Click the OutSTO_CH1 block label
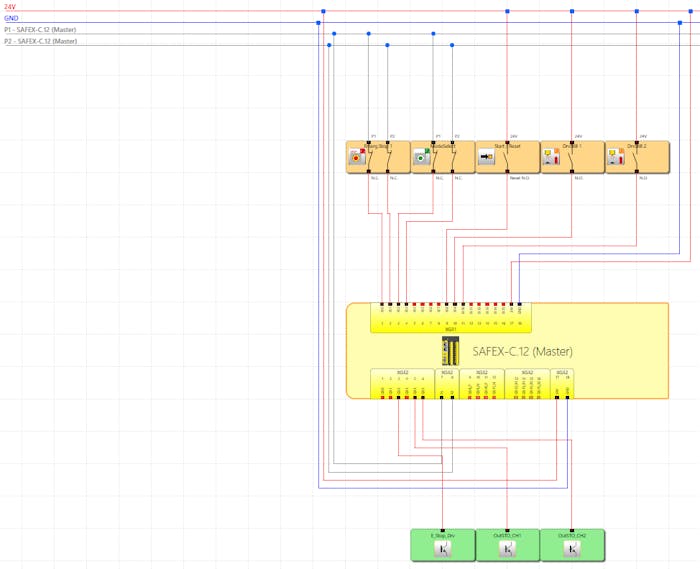 coord(508,535)
